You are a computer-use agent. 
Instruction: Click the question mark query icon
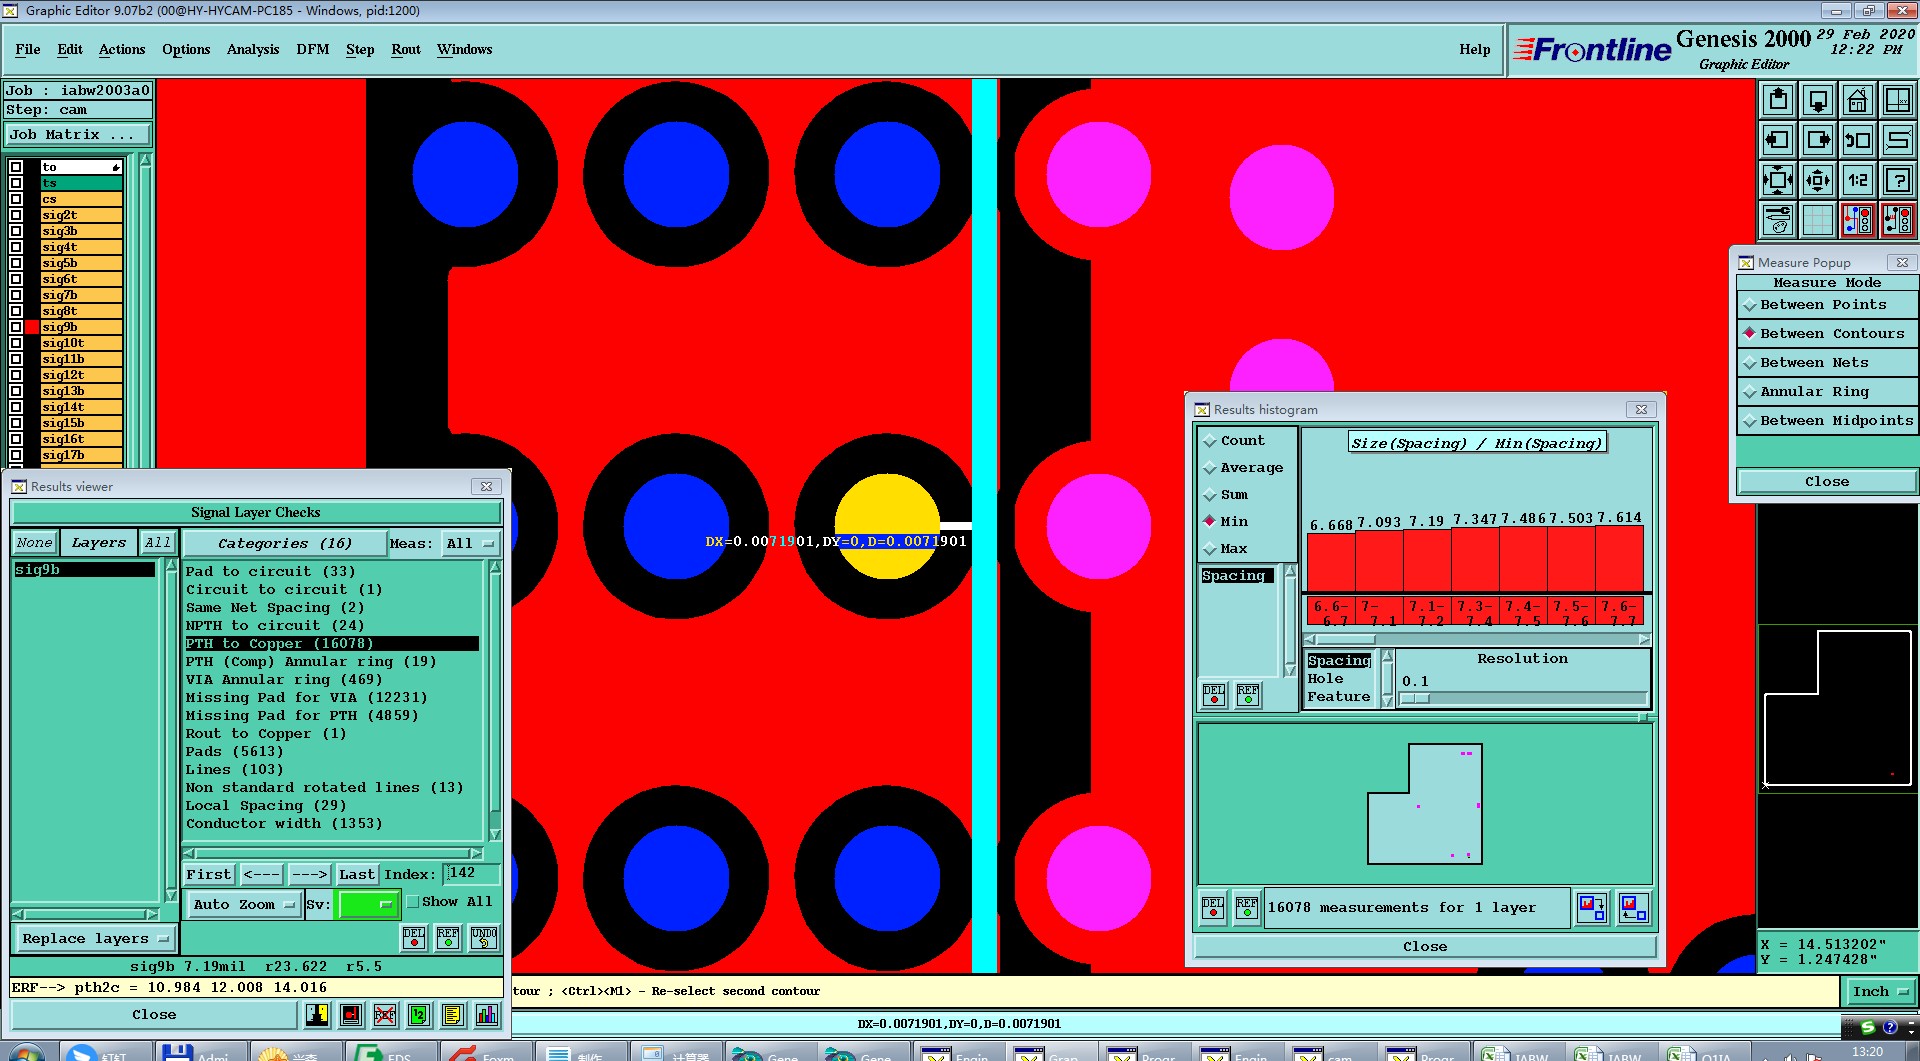1897,180
